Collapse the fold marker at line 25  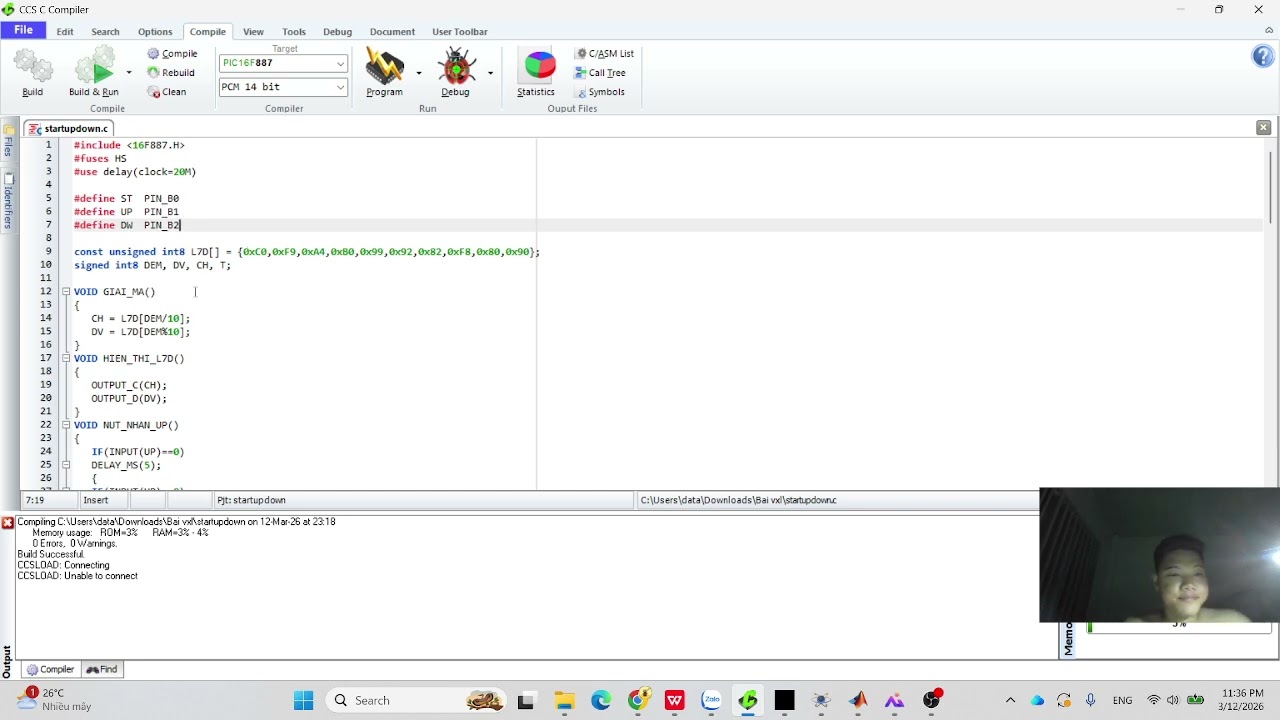tap(66, 465)
